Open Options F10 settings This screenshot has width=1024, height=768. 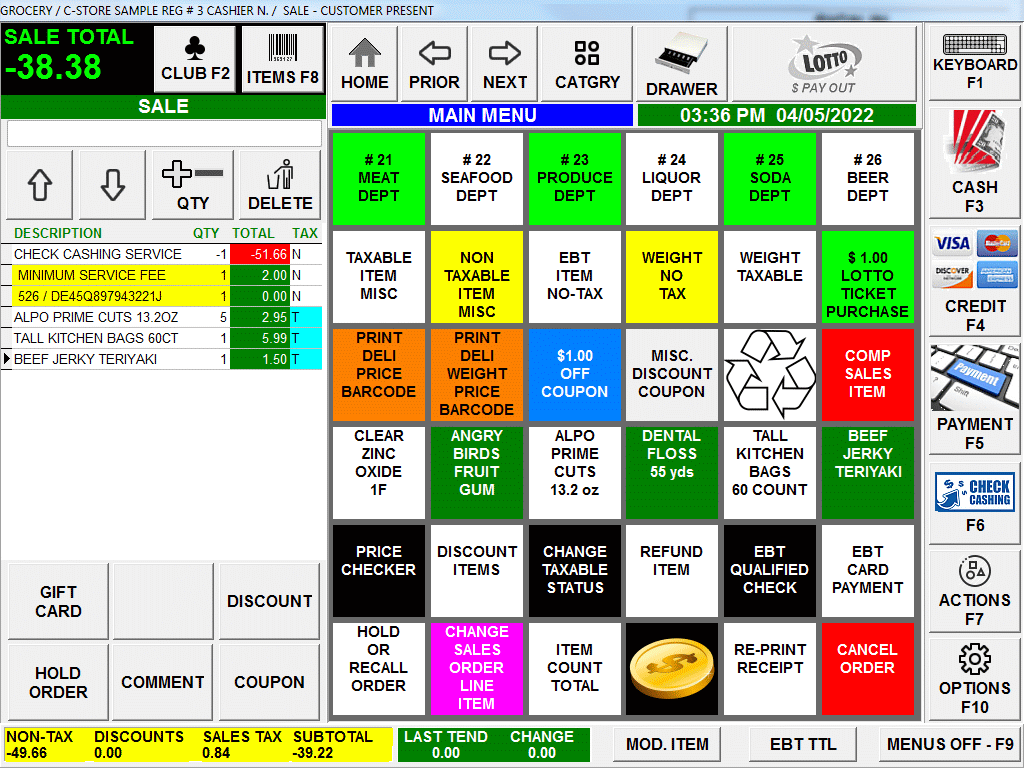point(974,679)
